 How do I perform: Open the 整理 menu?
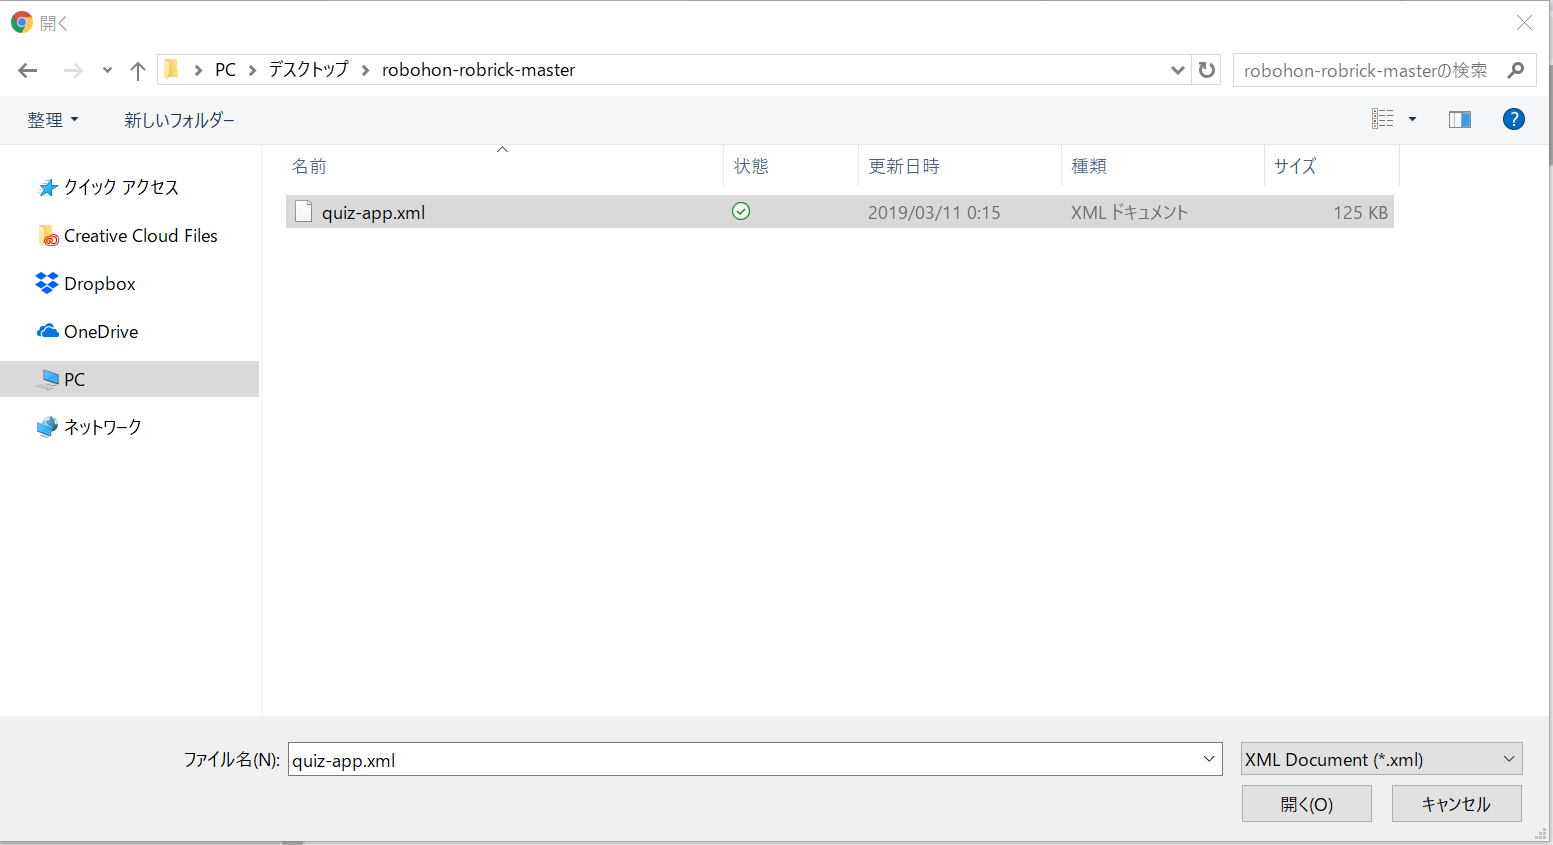pos(52,120)
